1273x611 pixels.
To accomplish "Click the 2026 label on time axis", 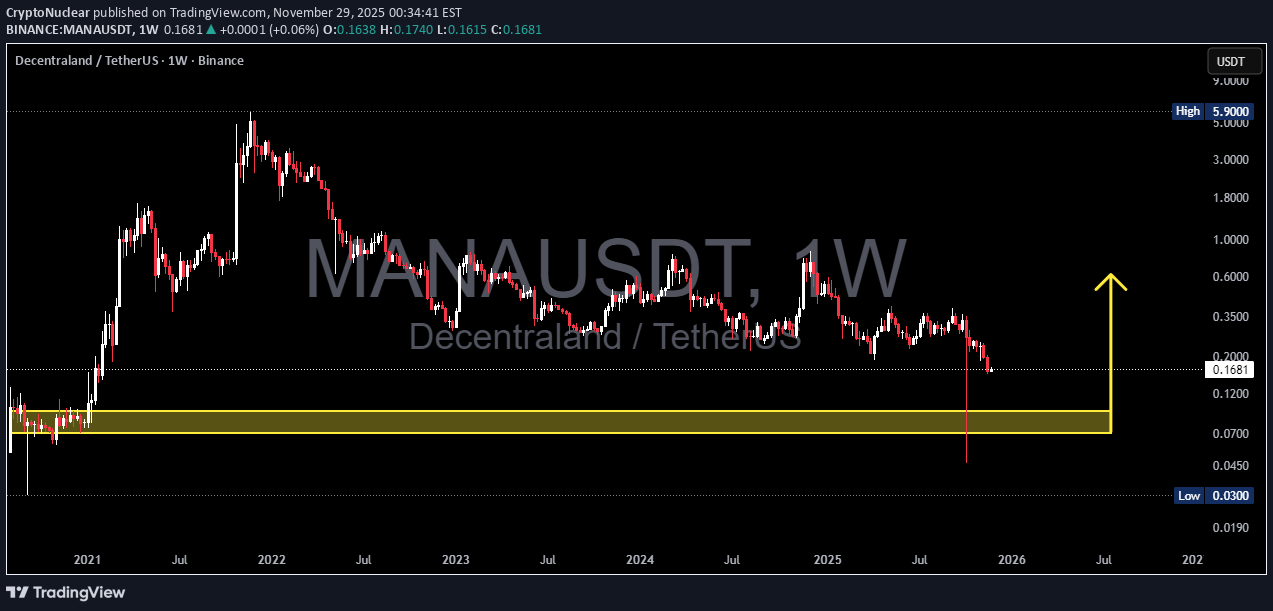I will 1011,561.
